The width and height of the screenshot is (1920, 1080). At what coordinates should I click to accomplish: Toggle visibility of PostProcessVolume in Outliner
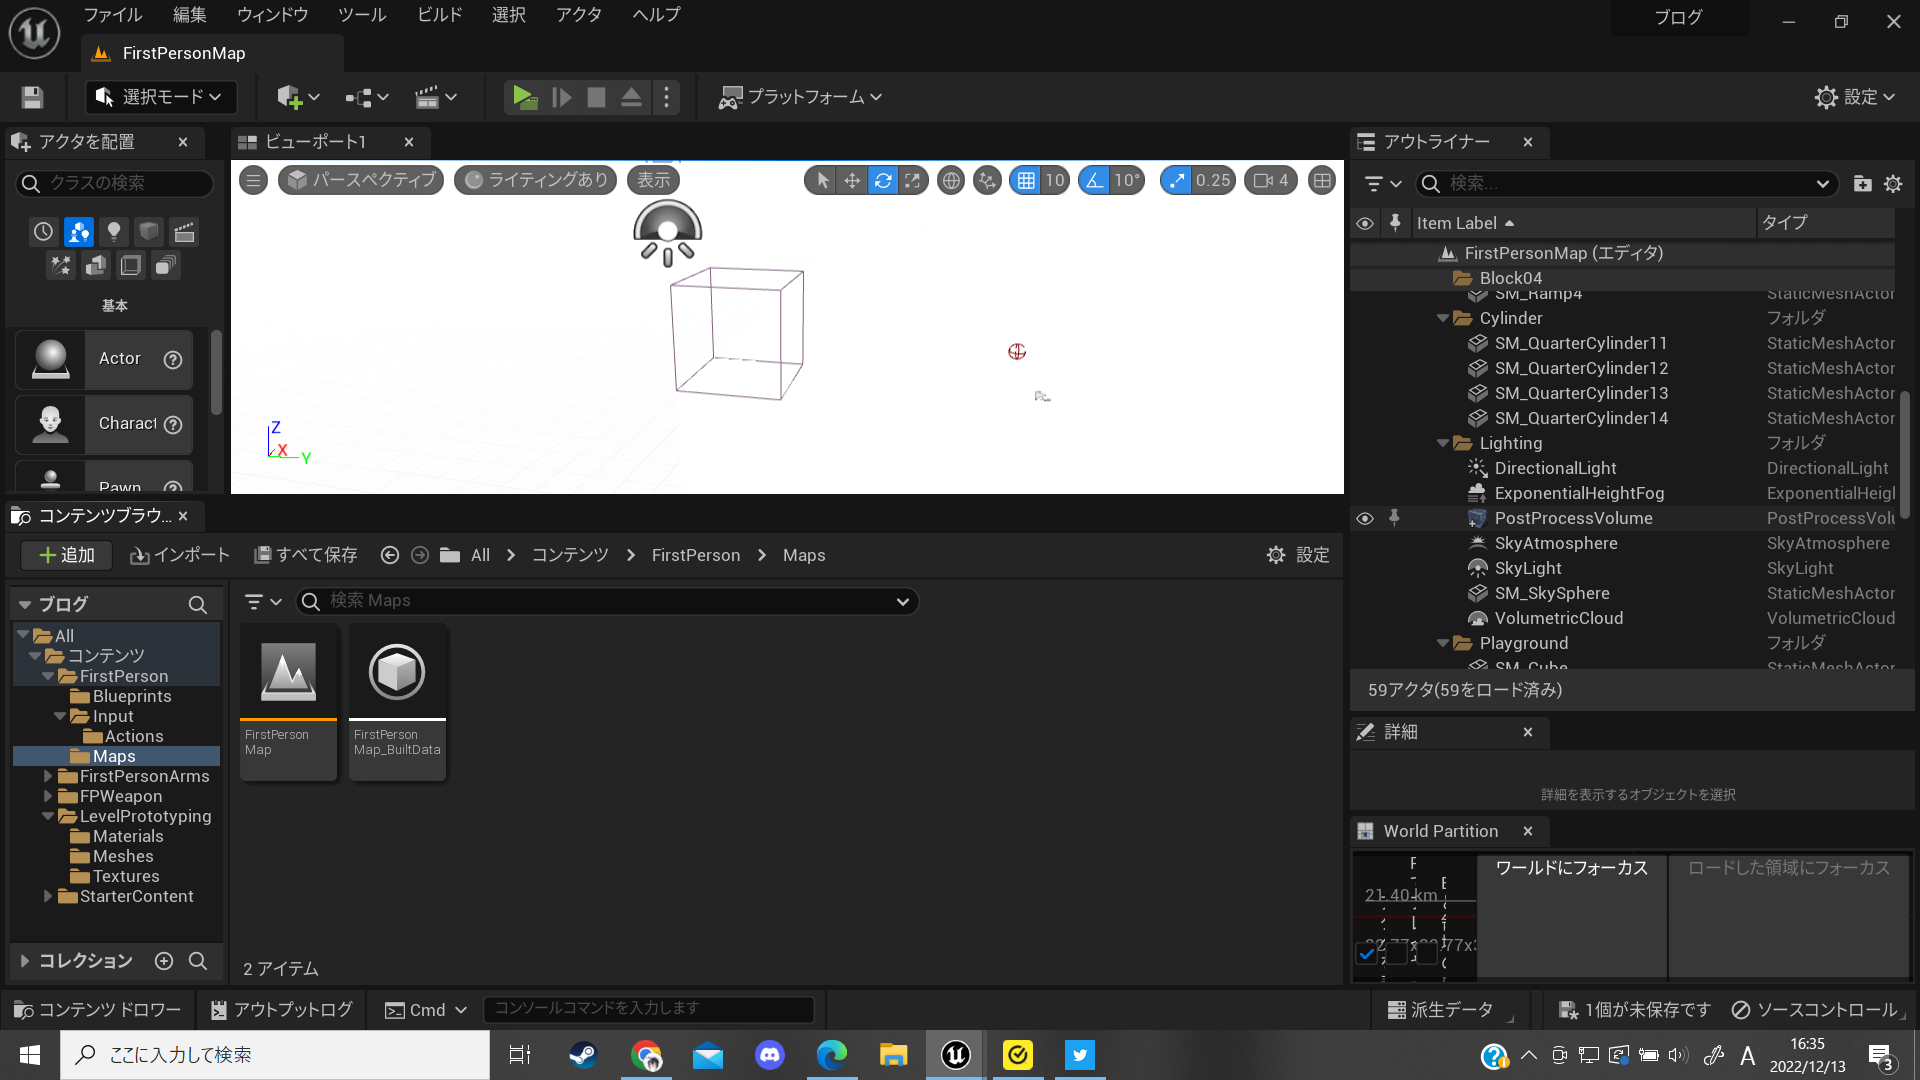(1365, 518)
